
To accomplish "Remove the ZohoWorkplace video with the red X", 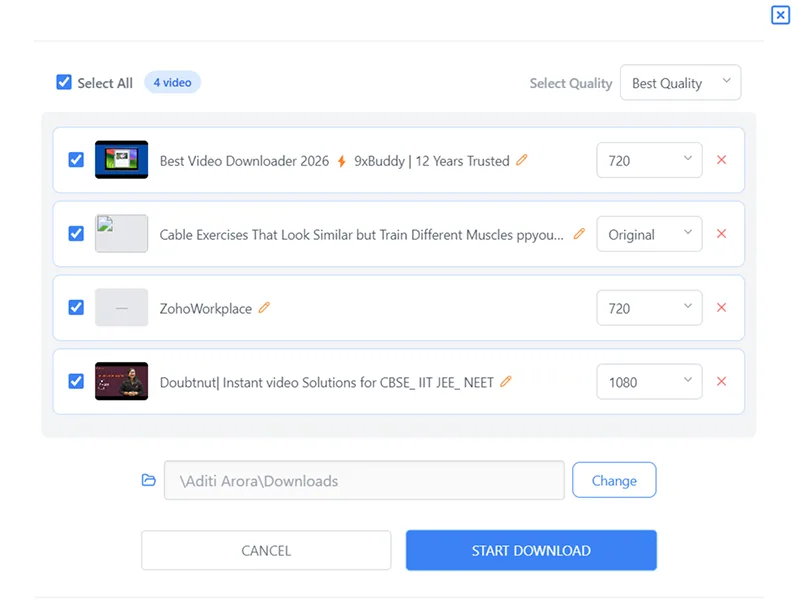I will (722, 308).
